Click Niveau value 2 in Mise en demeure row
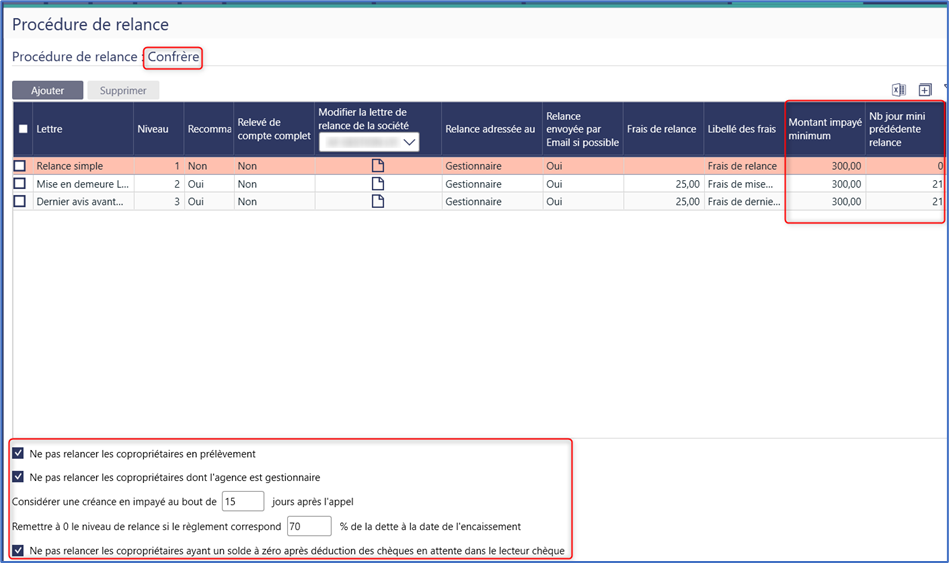The height and width of the screenshot is (563, 949). [x=159, y=184]
